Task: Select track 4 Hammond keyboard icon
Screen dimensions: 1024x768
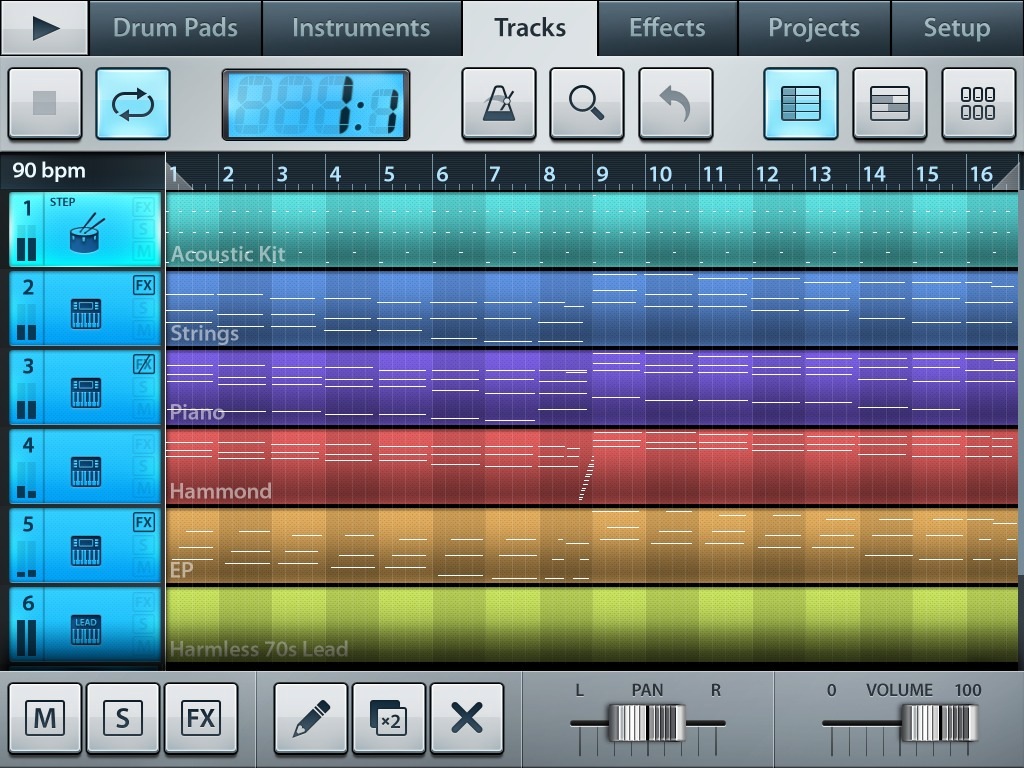Action: [x=86, y=472]
